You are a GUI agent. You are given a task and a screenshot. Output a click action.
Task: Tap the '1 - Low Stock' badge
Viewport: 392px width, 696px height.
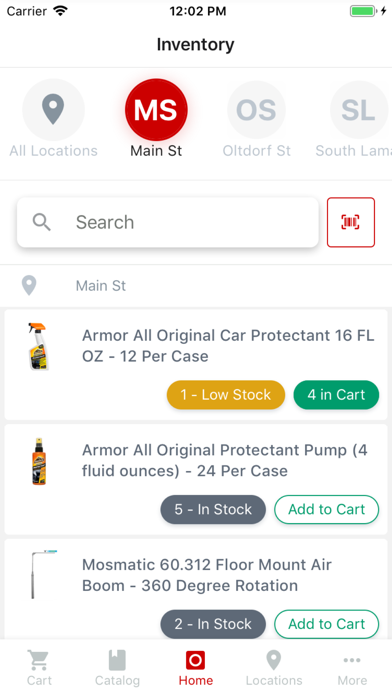point(226,395)
